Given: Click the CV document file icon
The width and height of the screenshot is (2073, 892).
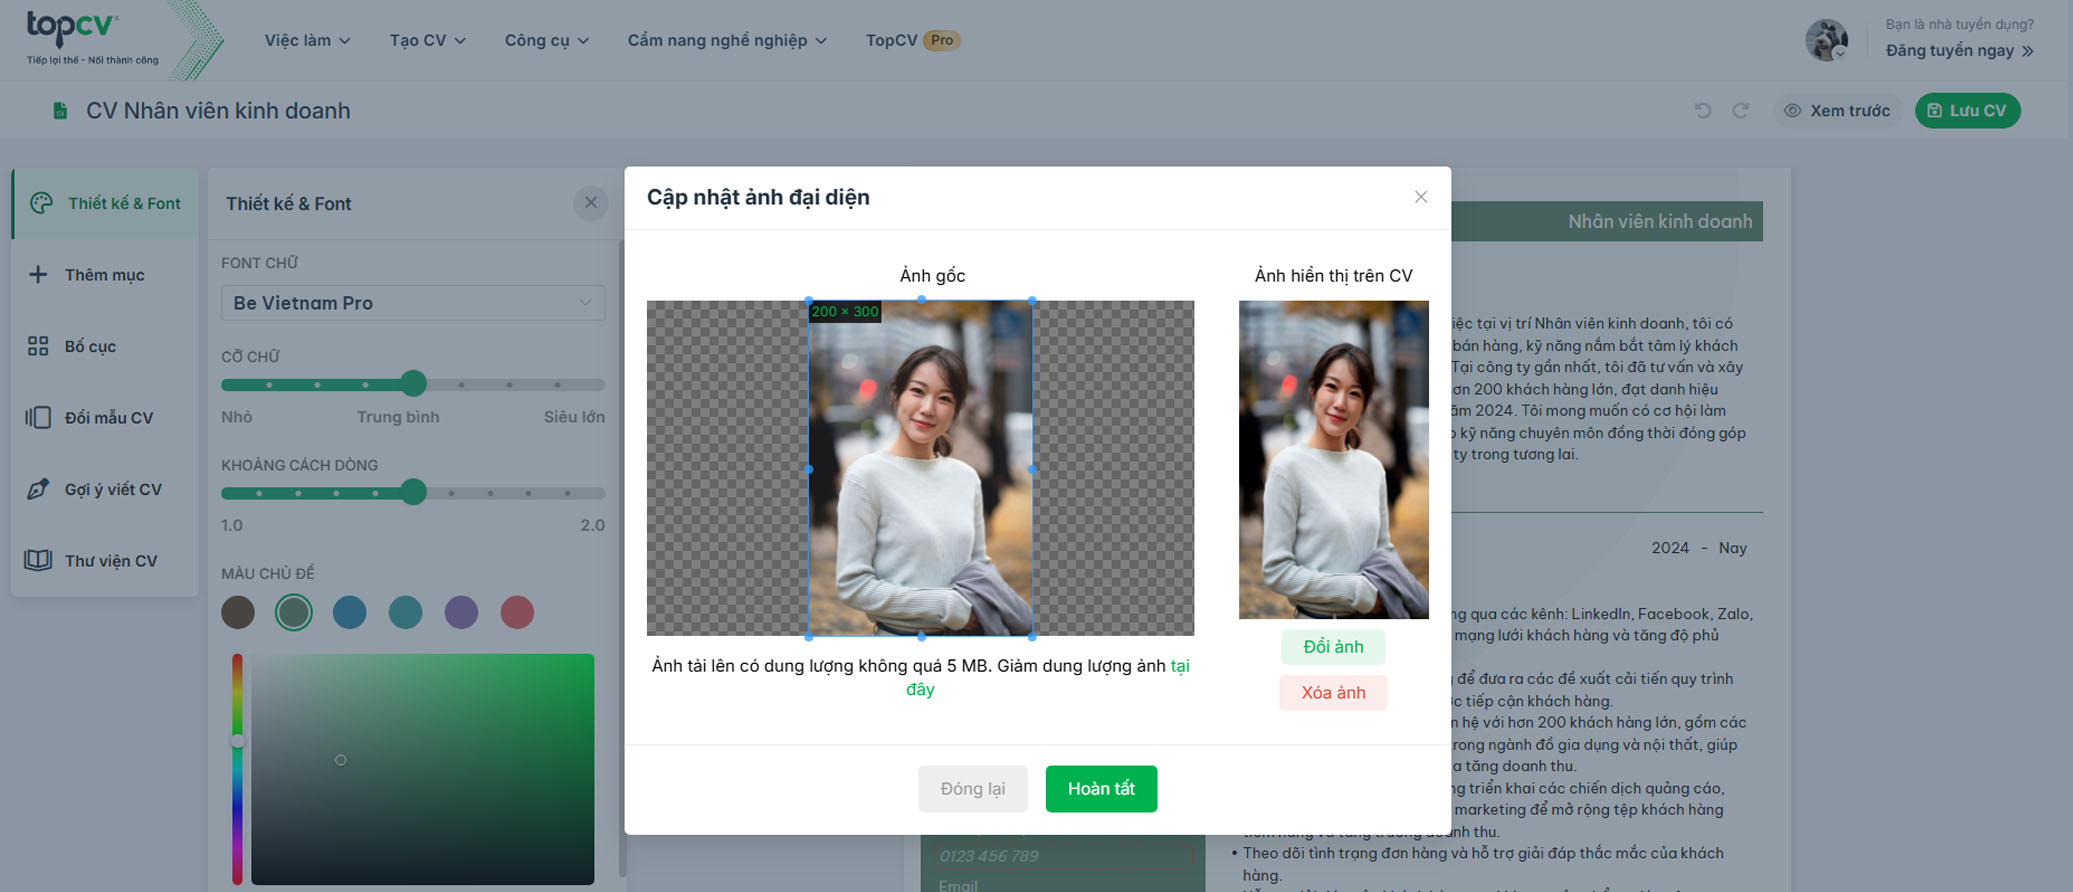Looking at the screenshot, I should [60, 111].
